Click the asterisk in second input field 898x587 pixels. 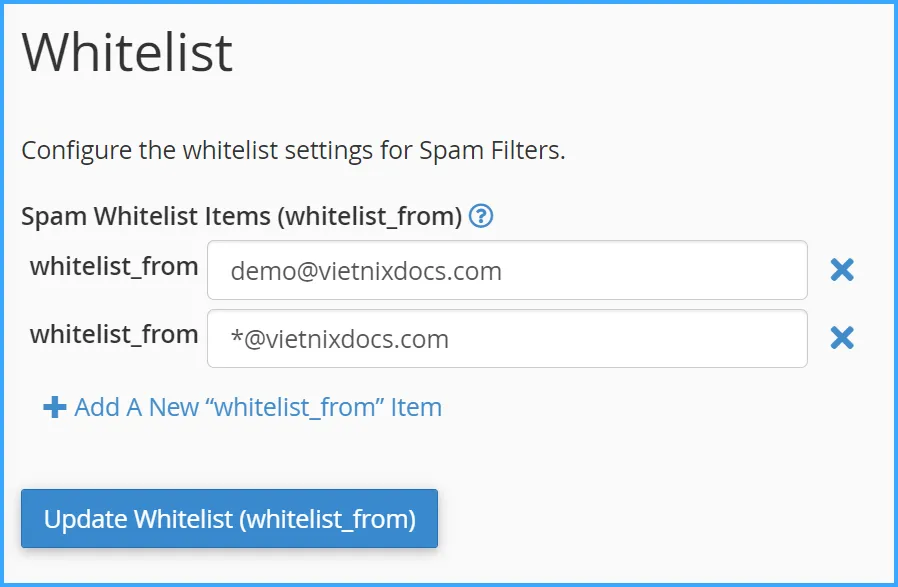coord(236,337)
